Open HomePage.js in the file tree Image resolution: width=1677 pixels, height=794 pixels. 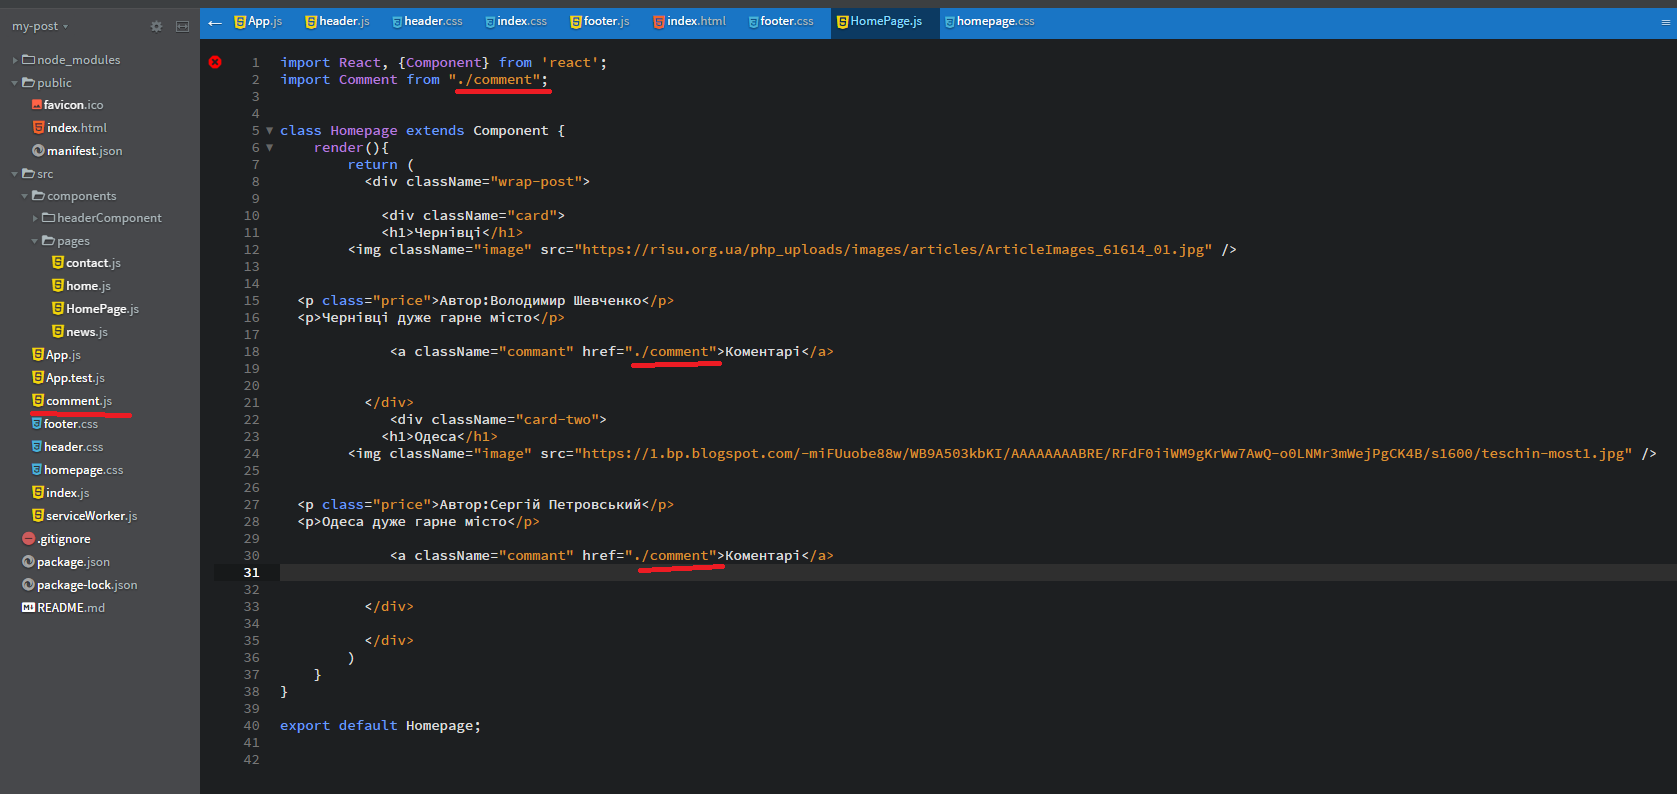103,309
